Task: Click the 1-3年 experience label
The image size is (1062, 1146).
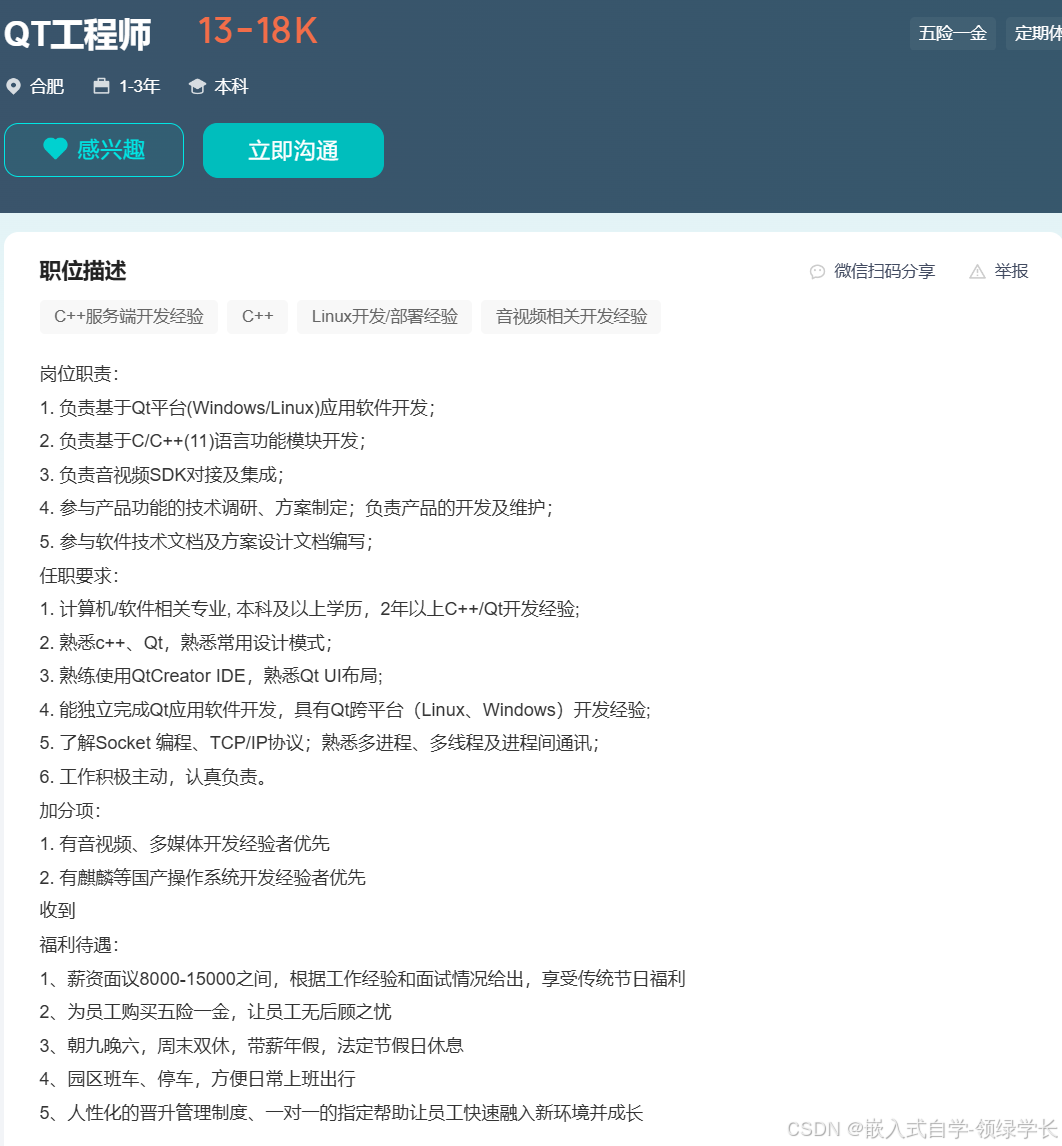Action: (140, 86)
